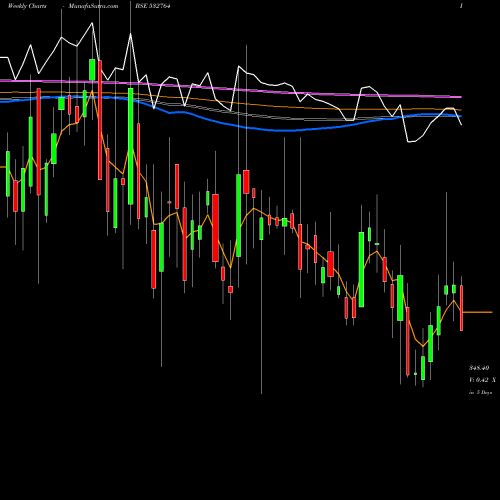Click the 'V: 0.42 X' volume text
The image size is (500, 500).
click(482, 380)
